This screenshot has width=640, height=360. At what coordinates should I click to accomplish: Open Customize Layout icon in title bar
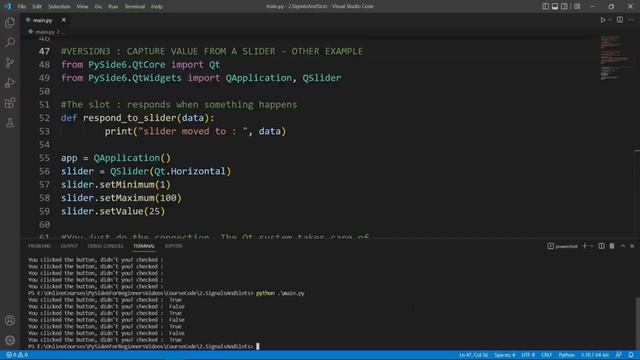pos(577,7)
